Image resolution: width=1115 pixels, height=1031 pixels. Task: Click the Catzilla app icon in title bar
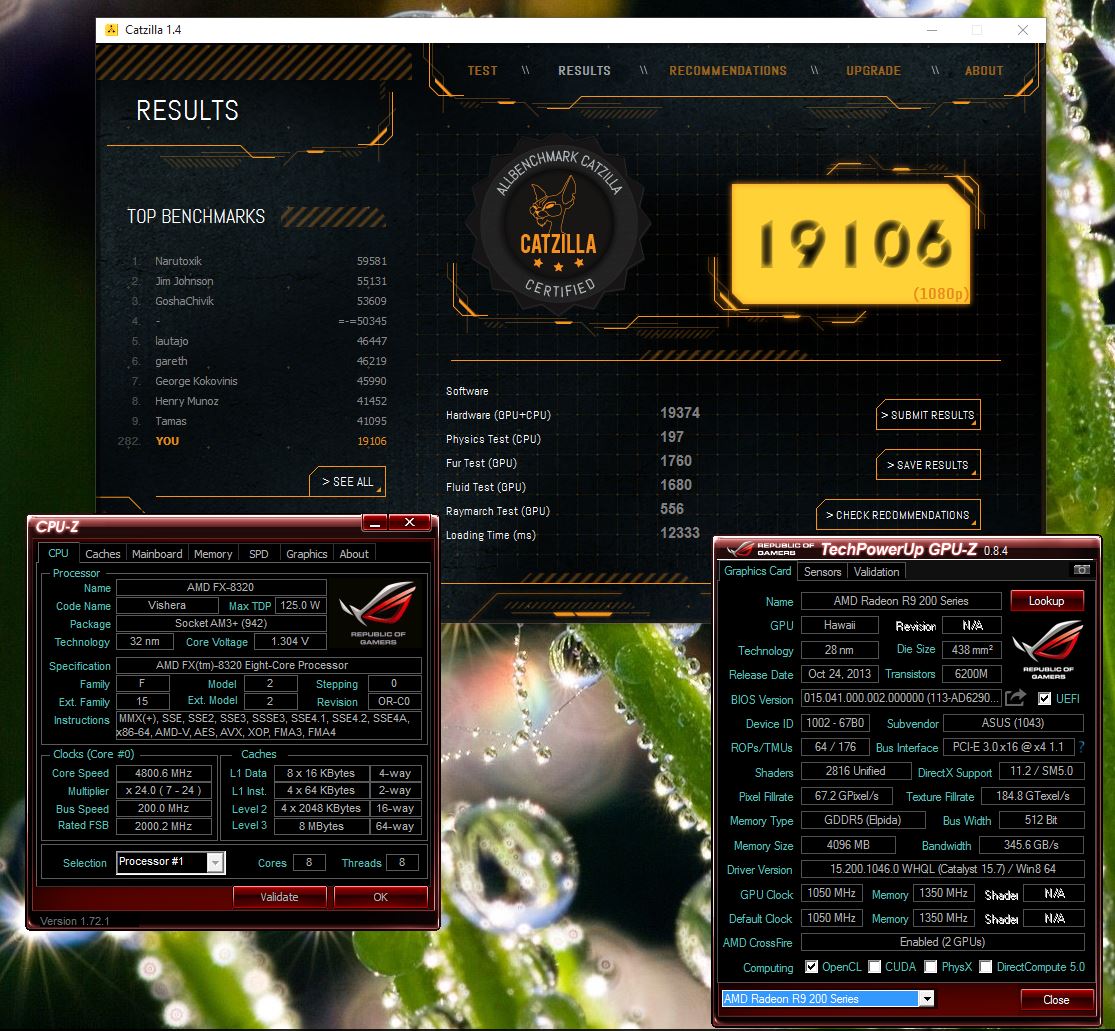112,30
